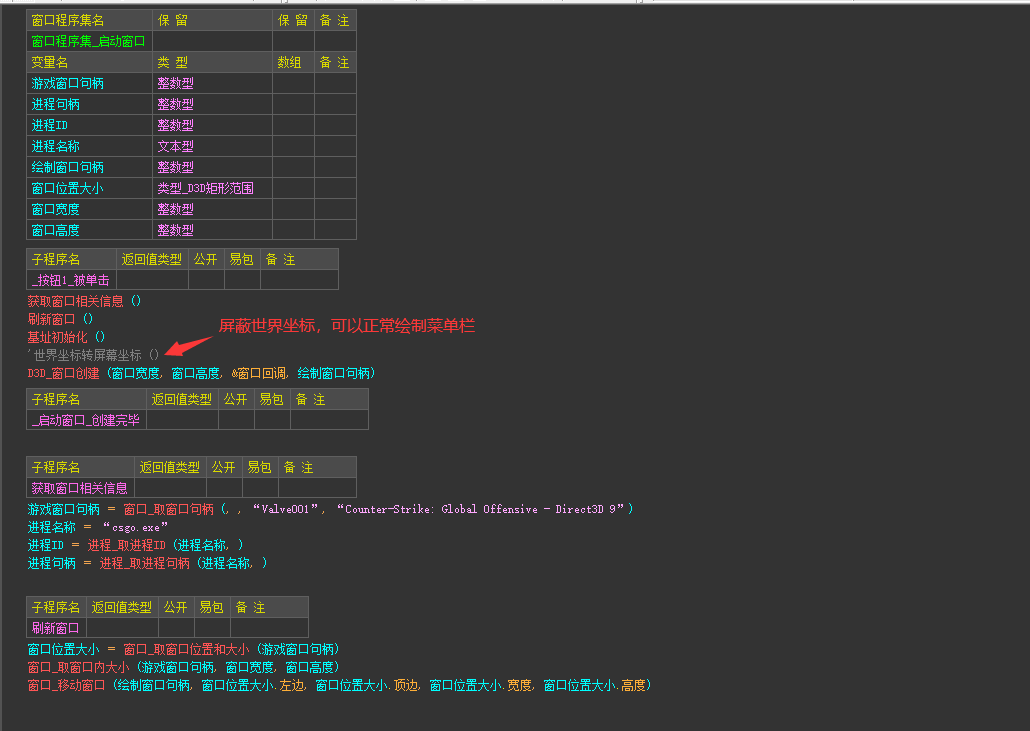Click the 公开 cell of _按钮1_被单击
This screenshot has width=1030, height=731.
pos(206,280)
